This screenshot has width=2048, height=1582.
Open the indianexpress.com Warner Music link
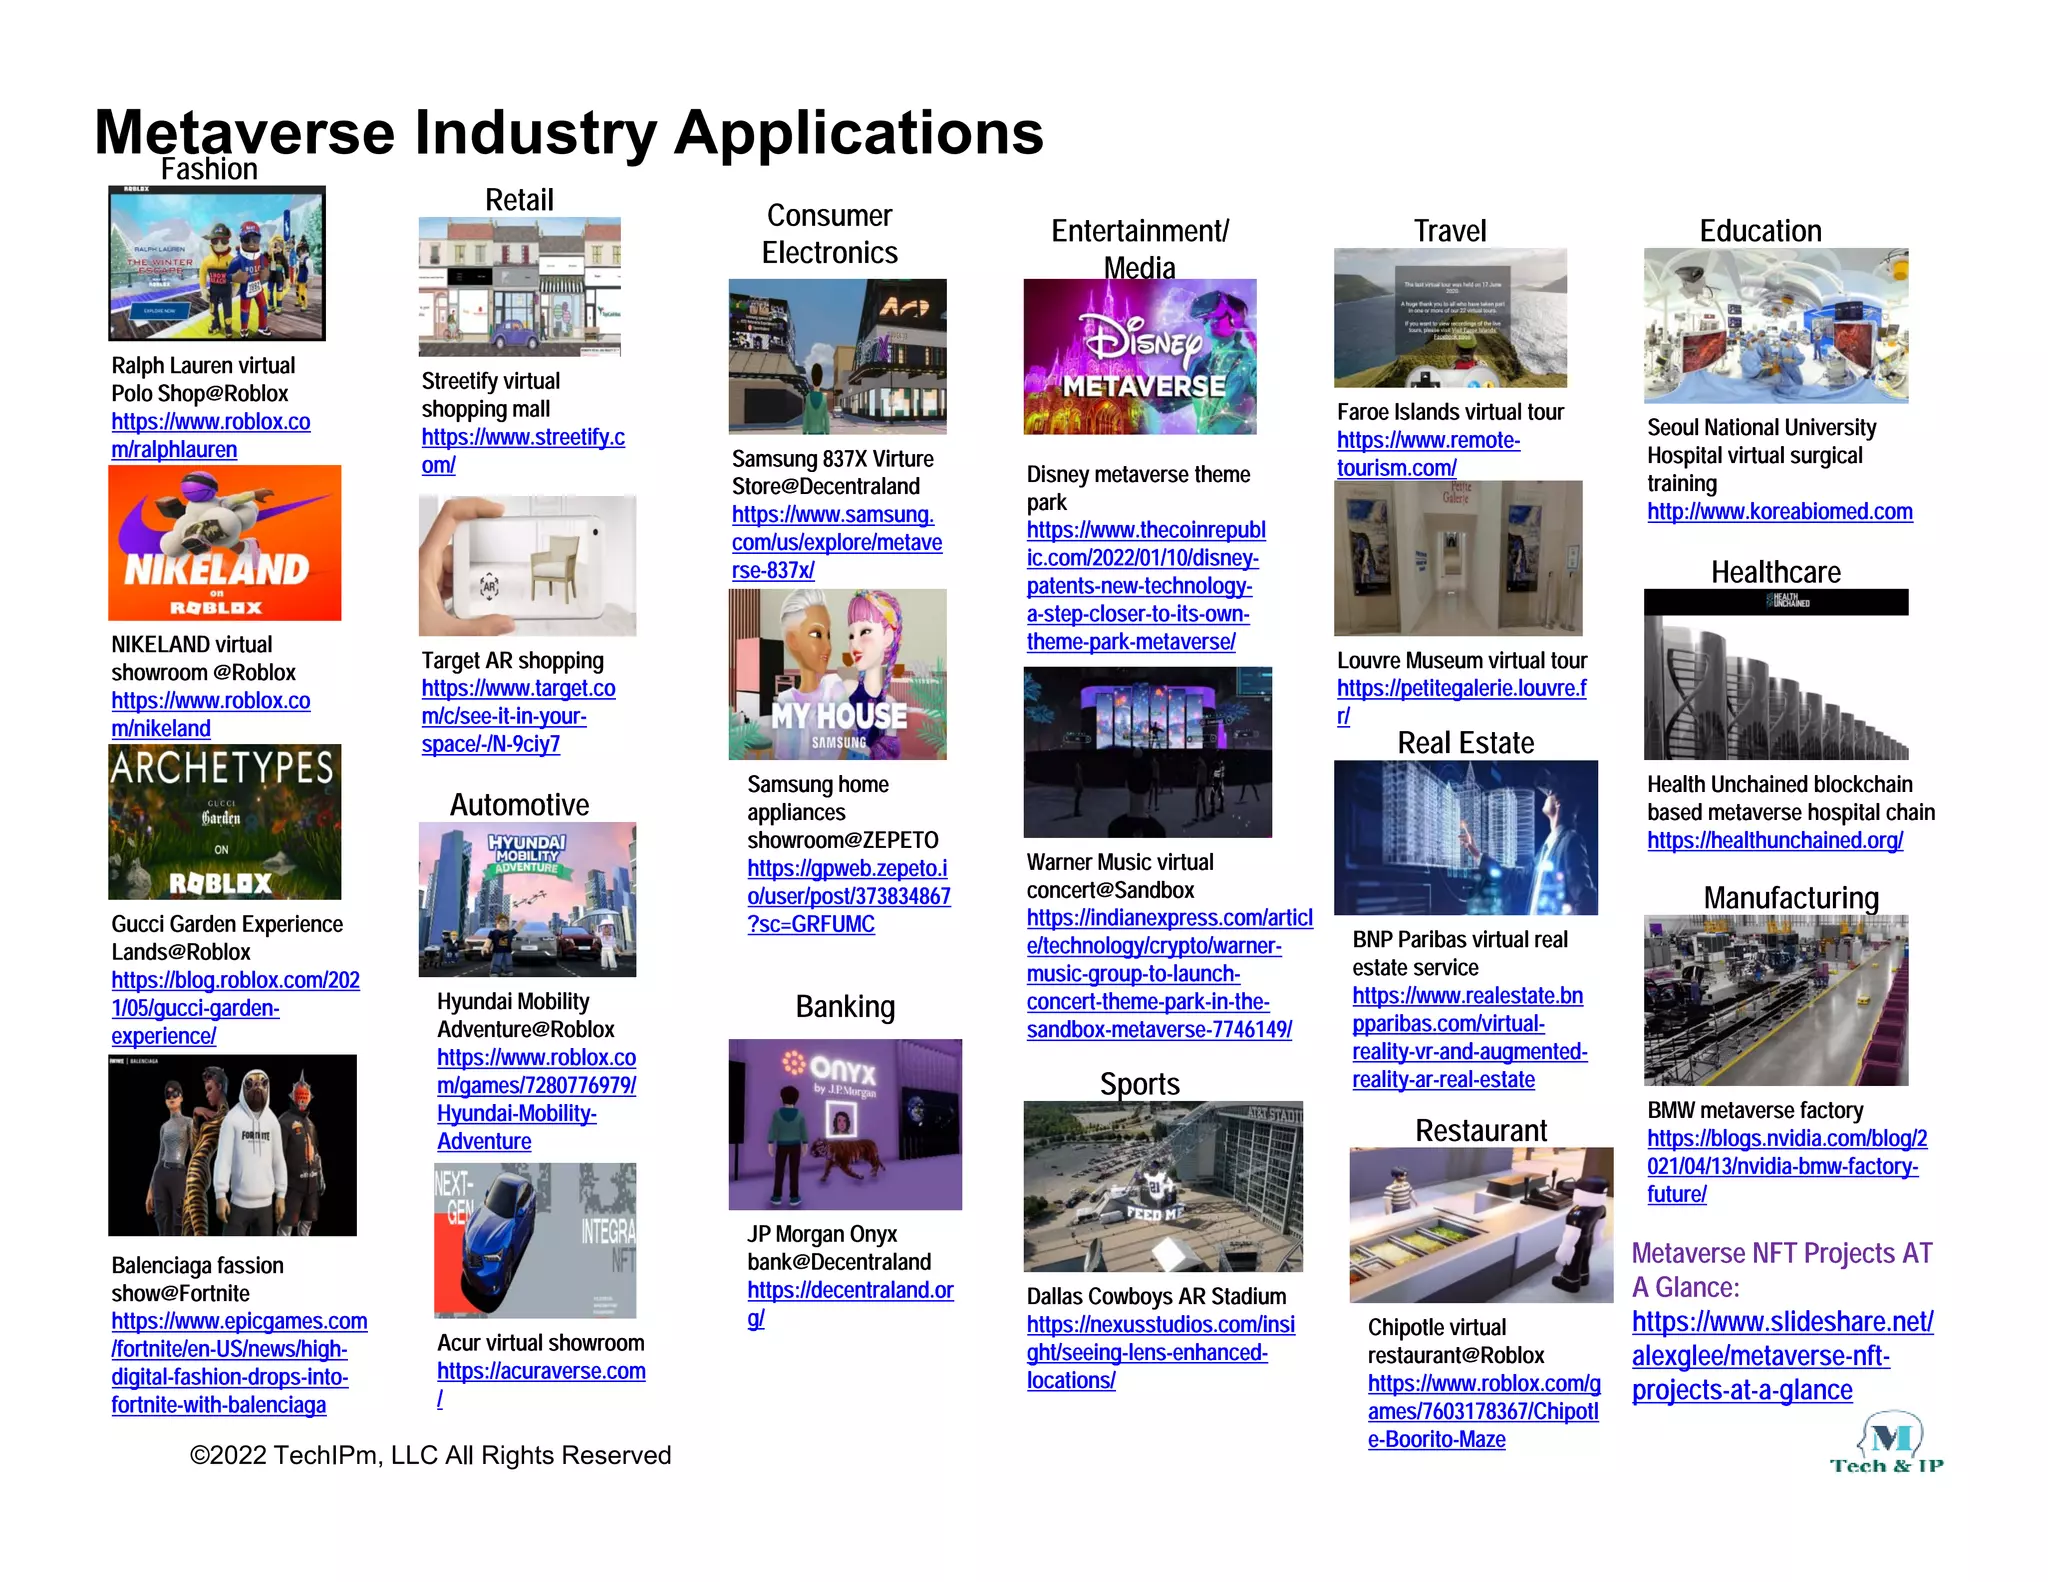click(1170, 973)
